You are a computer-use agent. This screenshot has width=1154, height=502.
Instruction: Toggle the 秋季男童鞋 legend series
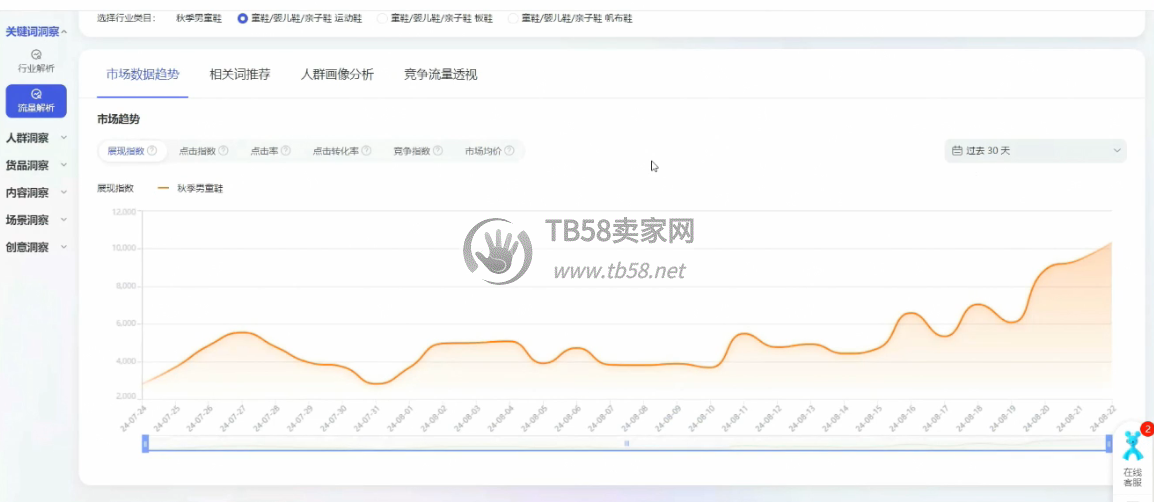coord(190,187)
